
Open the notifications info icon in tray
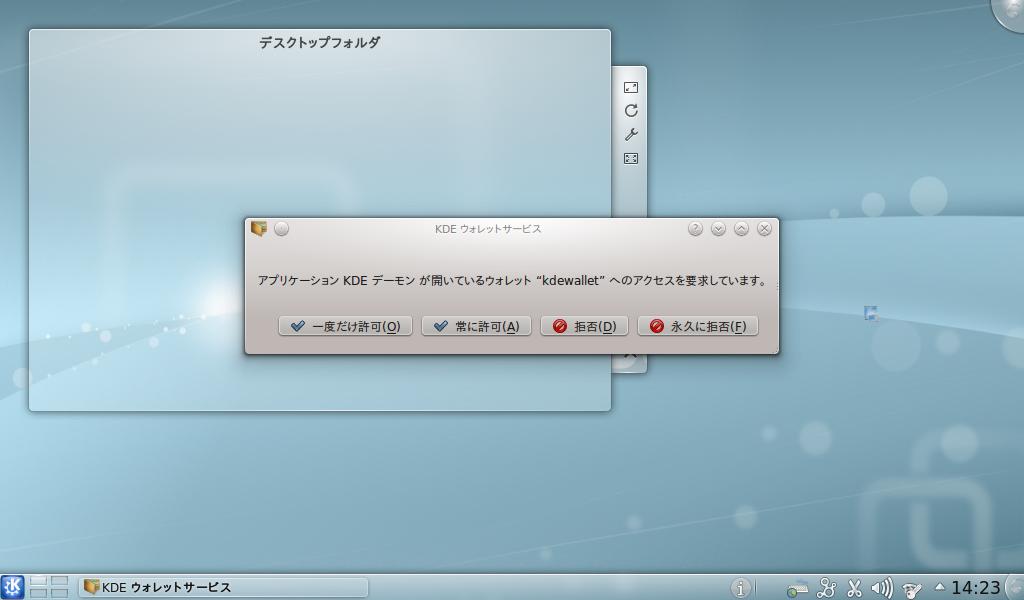pyautogui.click(x=740, y=588)
